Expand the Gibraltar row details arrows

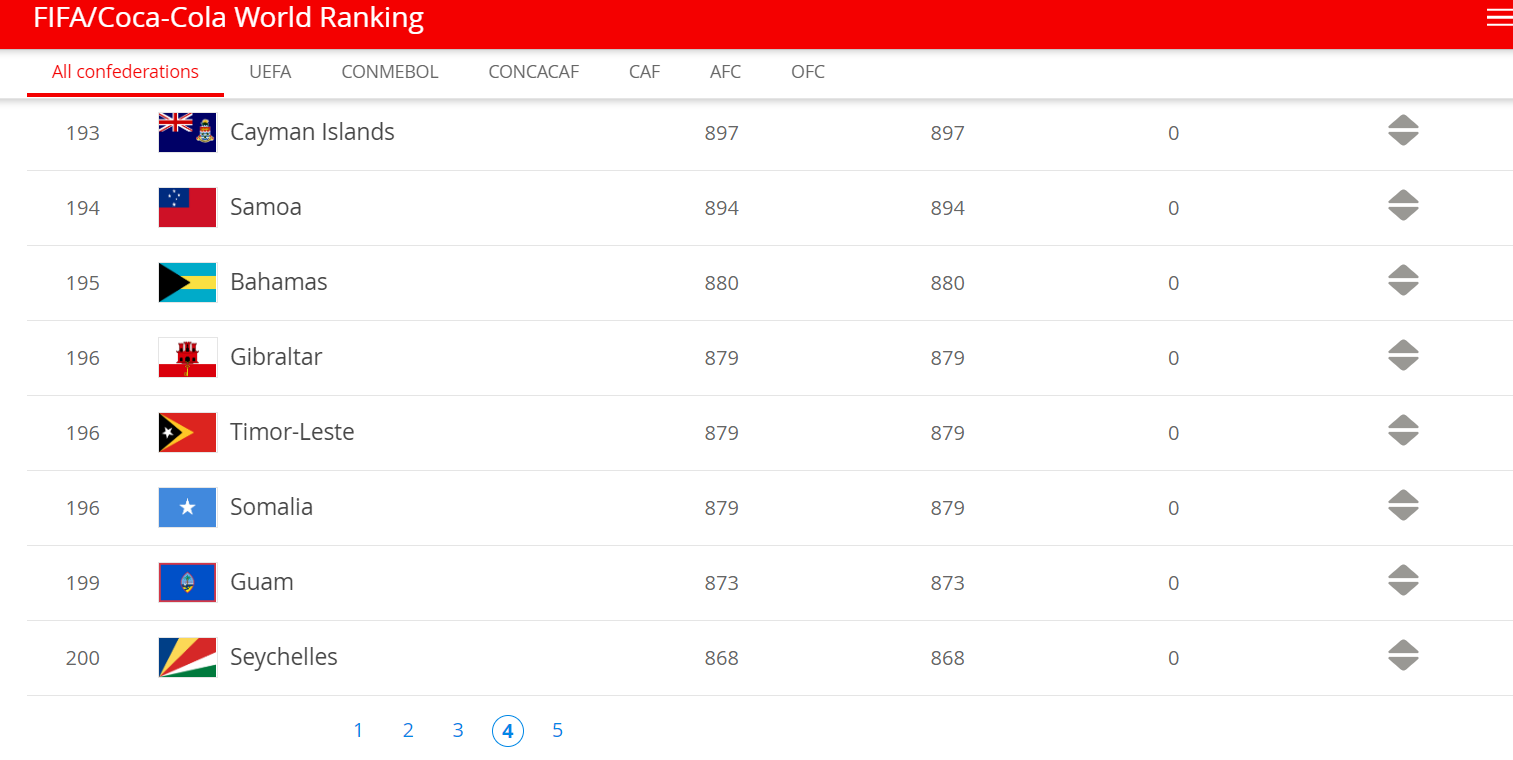tap(1404, 356)
